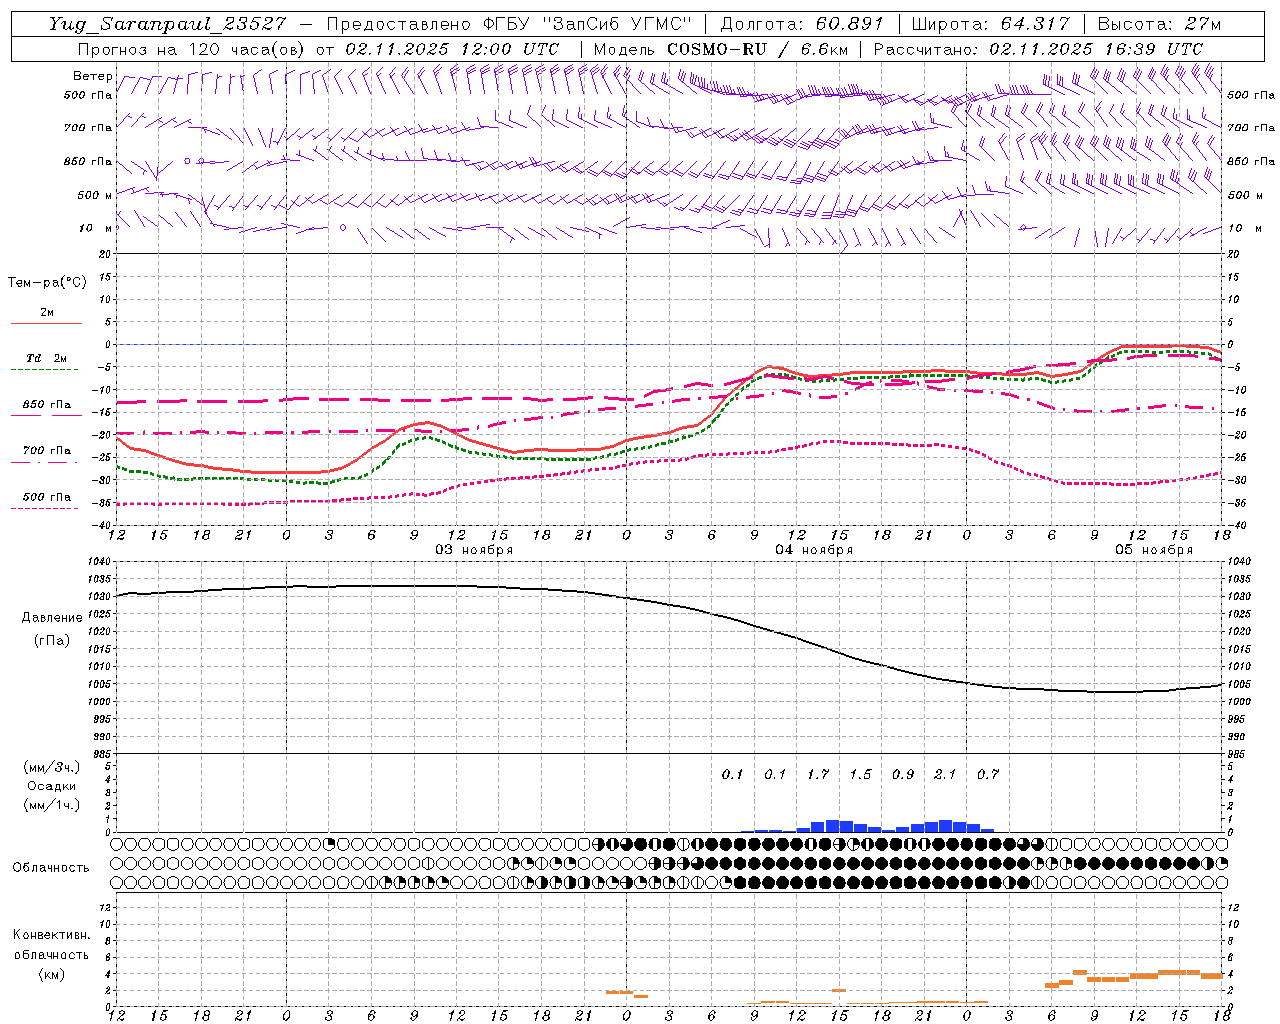Click the (мм/3ч.) unit label
This screenshot has height=1024, width=1280.
(x=52, y=767)
